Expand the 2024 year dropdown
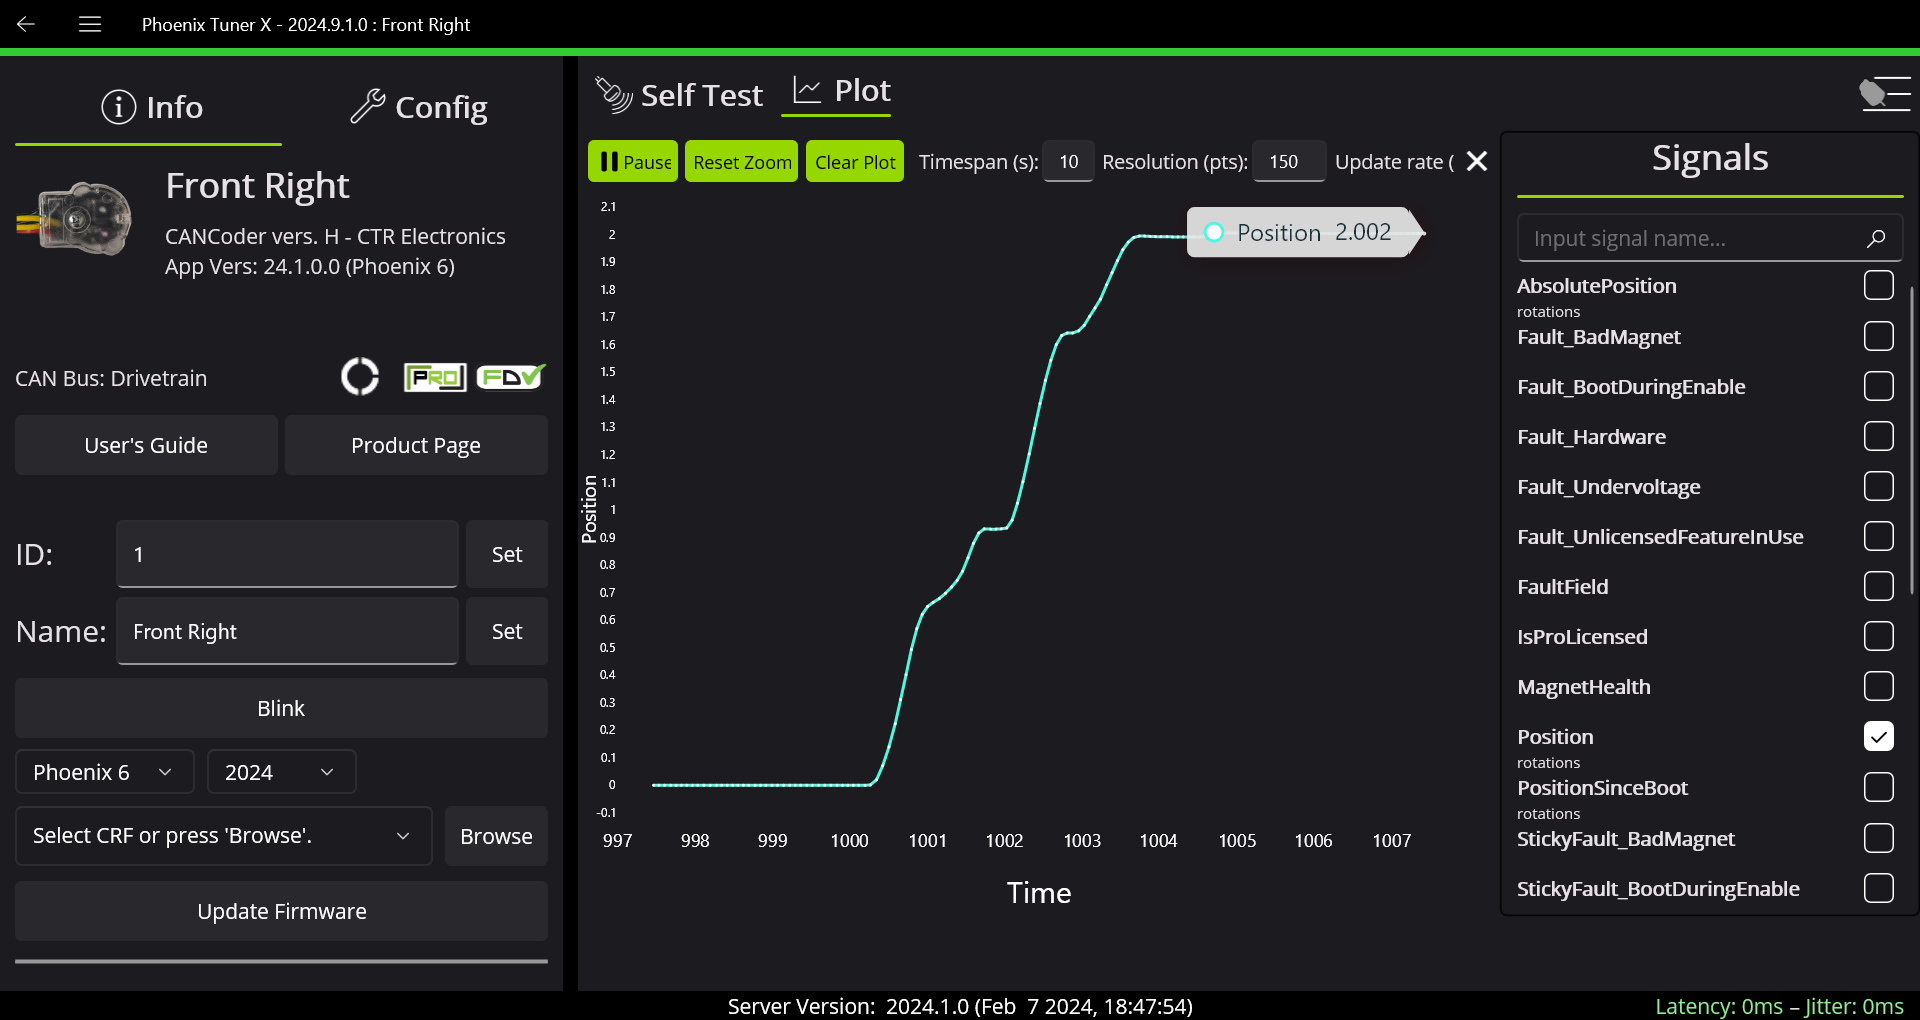This screenshot has height=1020, width=1920. point(281,772)
